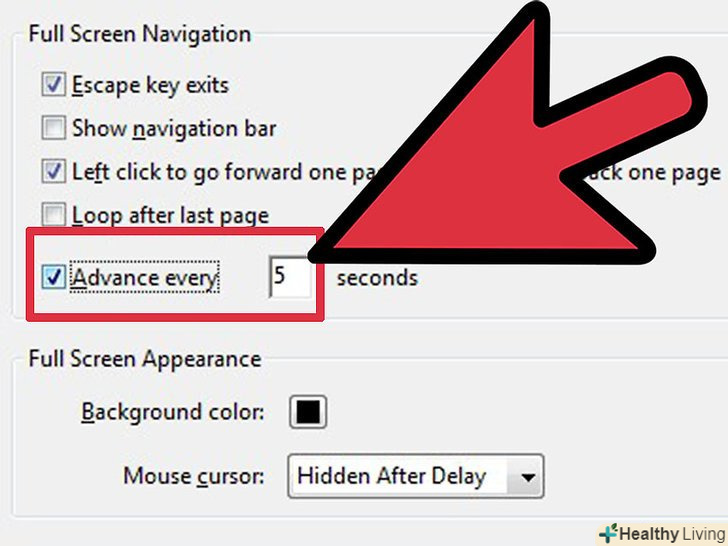The width and height of the screenshot is (728, 546).
Task: Open the black Background color swatch
Action: pyautogui.click(x=308, y=412)
